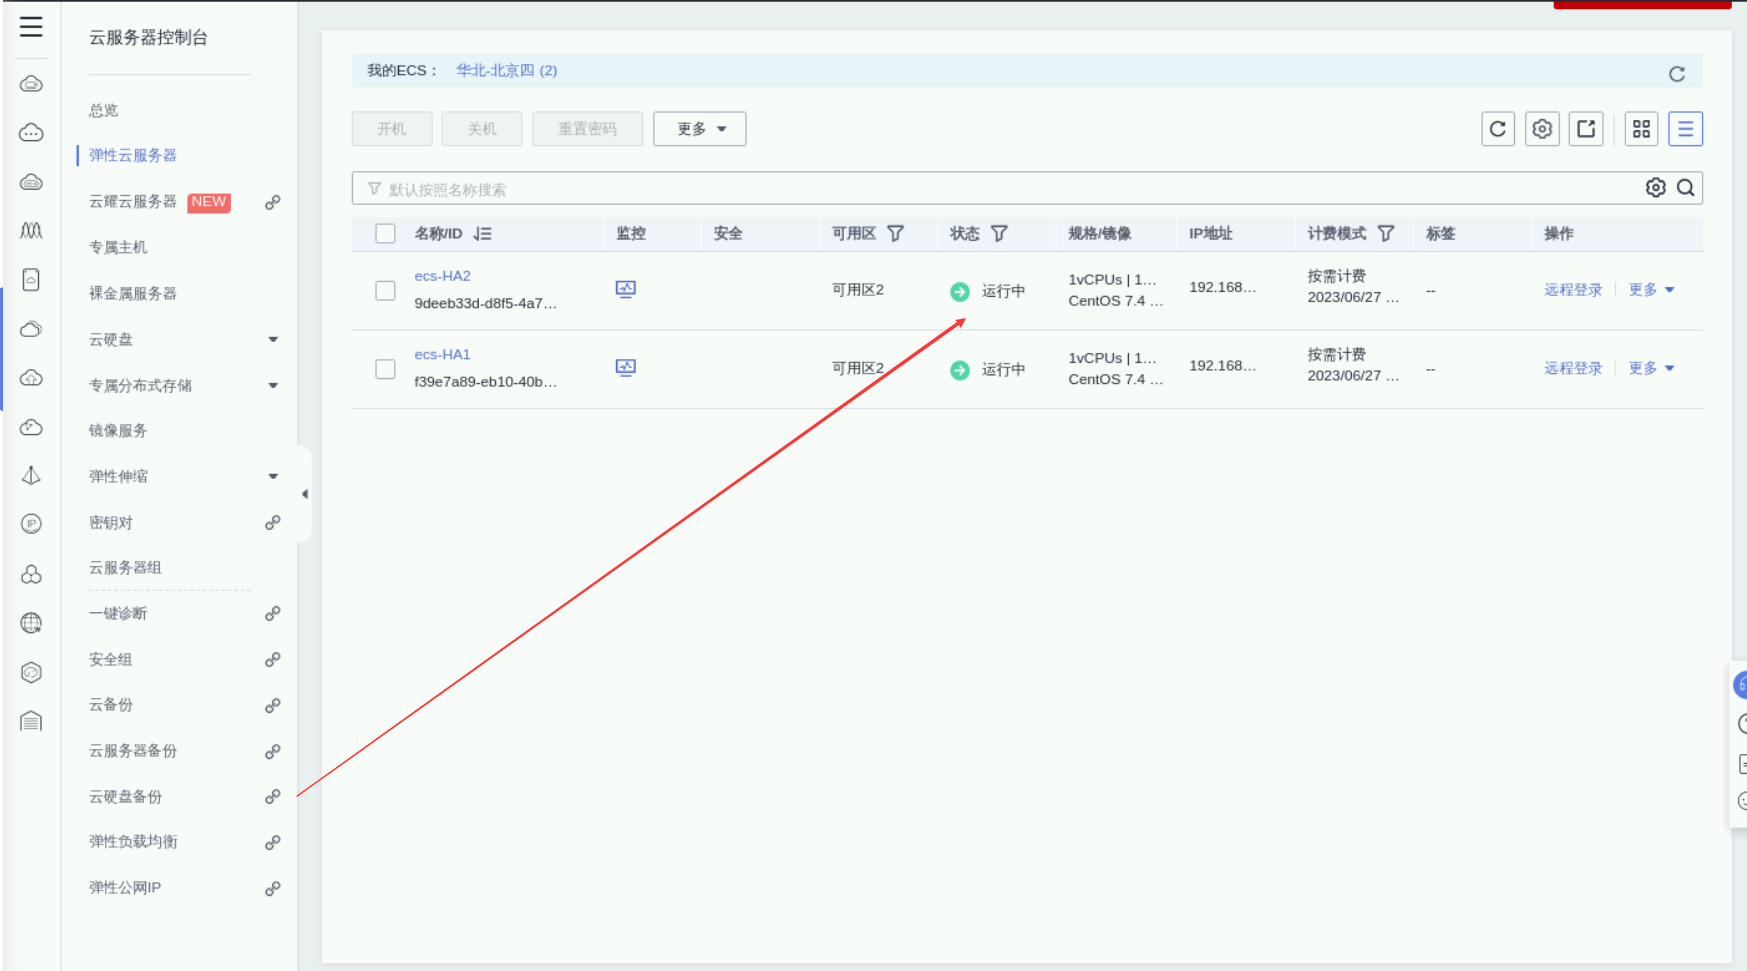Screen dimensions: 1747x971
Task: Refresh the 我的ECS region bar
Action: tap(1677, 73)
